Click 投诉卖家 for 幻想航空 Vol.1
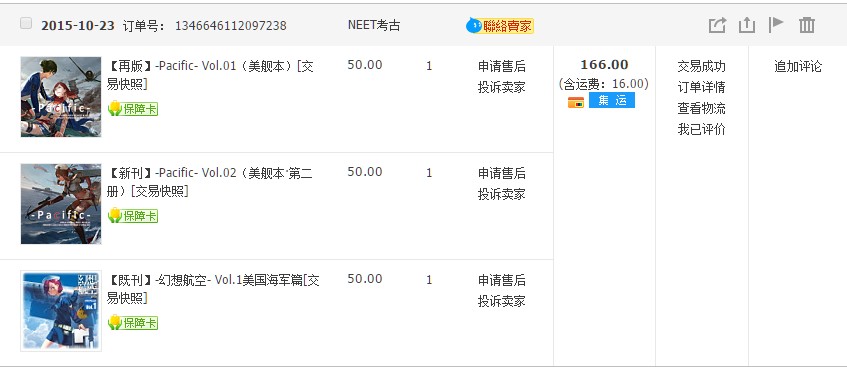This screenshot has height=367, width=847. pyautogui.click(x=501, y=301)
